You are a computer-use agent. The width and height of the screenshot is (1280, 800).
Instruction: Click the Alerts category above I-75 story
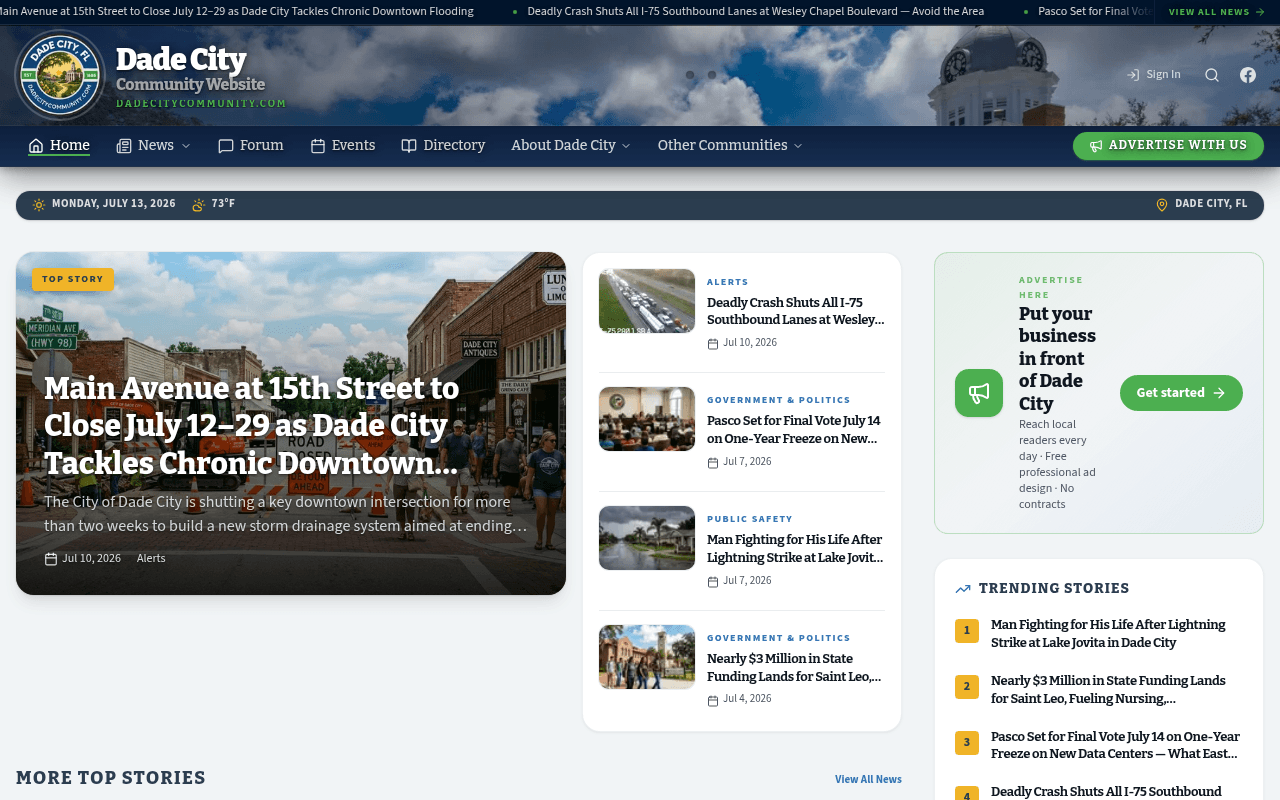[728, 282]
